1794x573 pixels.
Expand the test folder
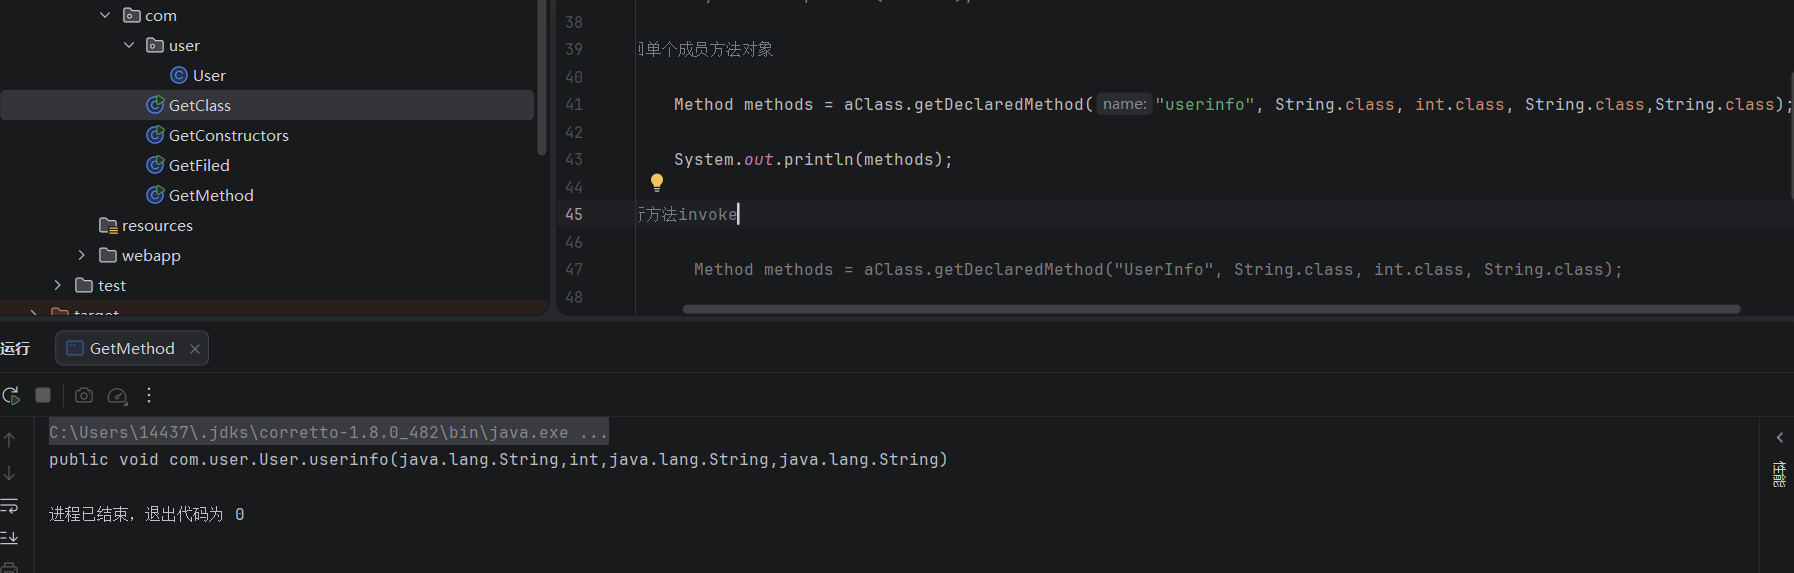tap(57, 285)
